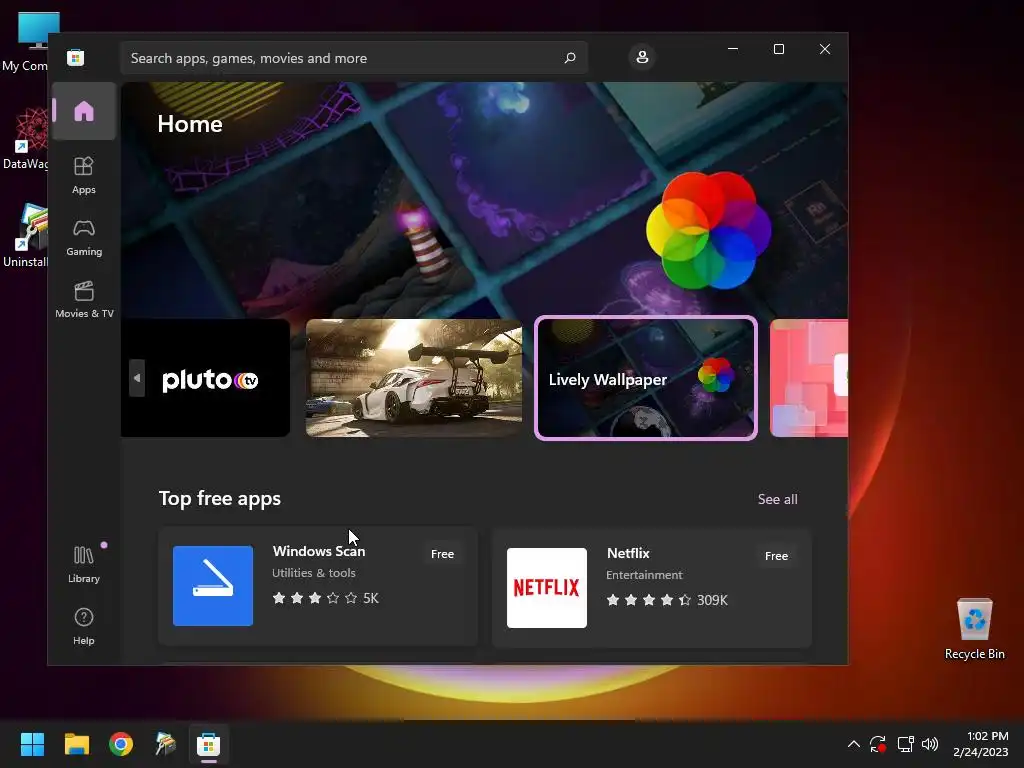1024x768 pixels.
Task: Select the Lively Wallpaper carousel card
Action: (x=646, y=377)
